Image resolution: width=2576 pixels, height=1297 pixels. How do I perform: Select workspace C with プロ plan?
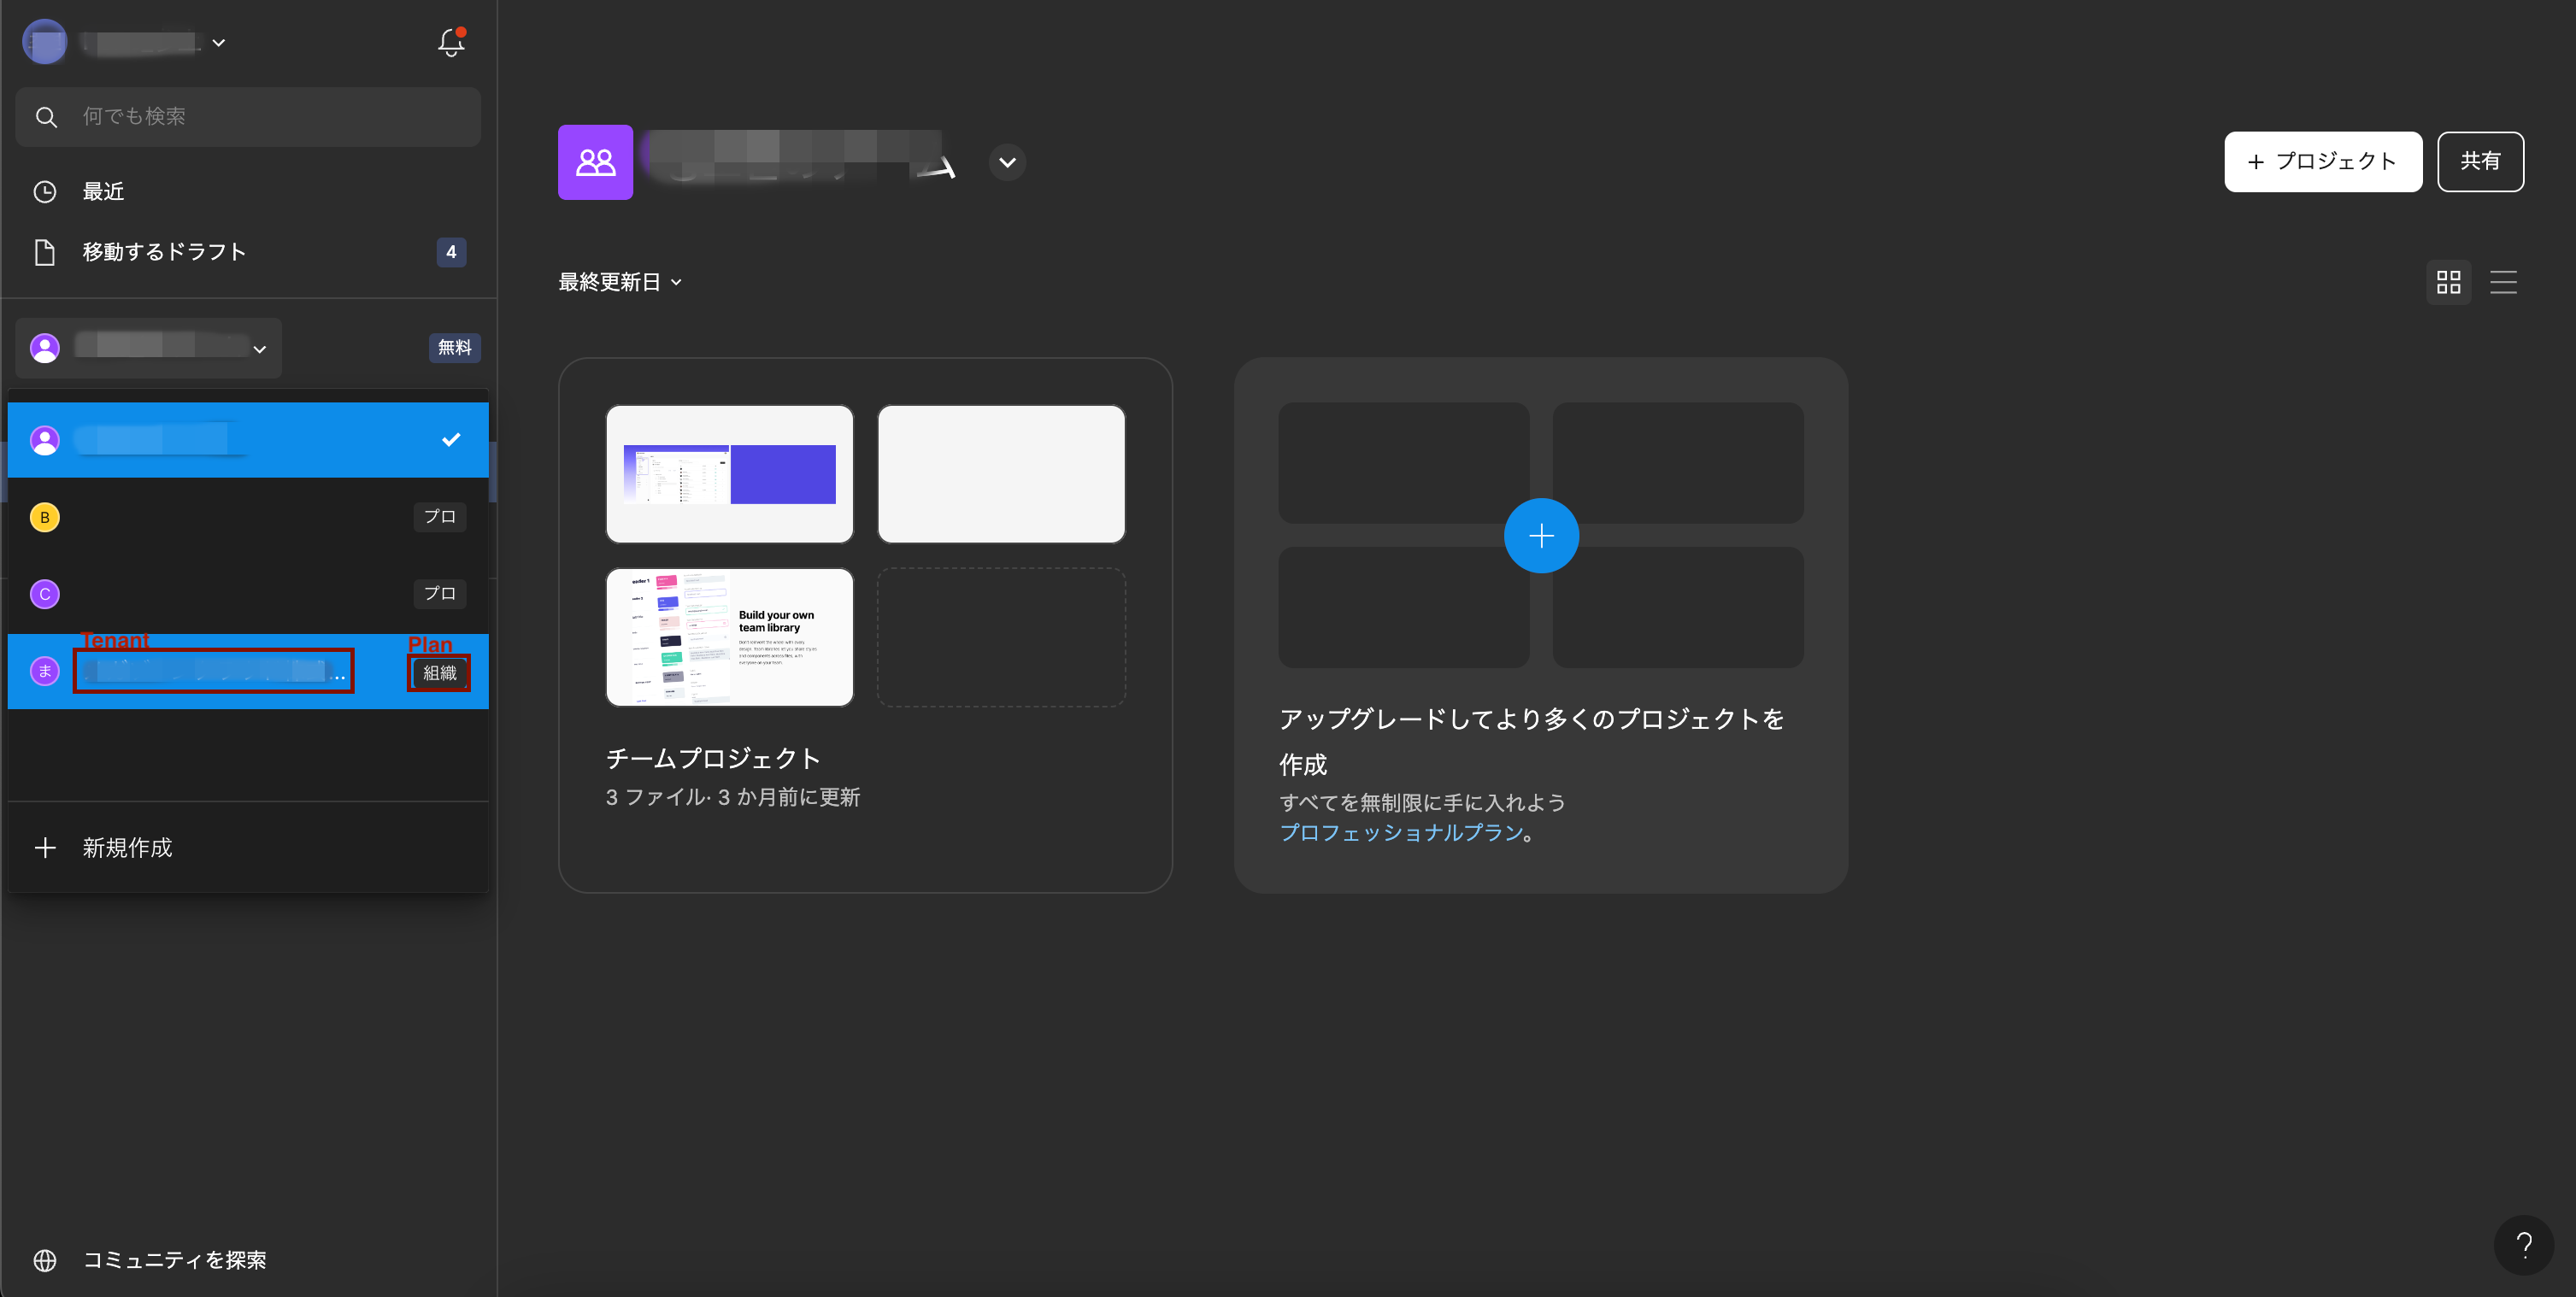(x=248, y=594)
